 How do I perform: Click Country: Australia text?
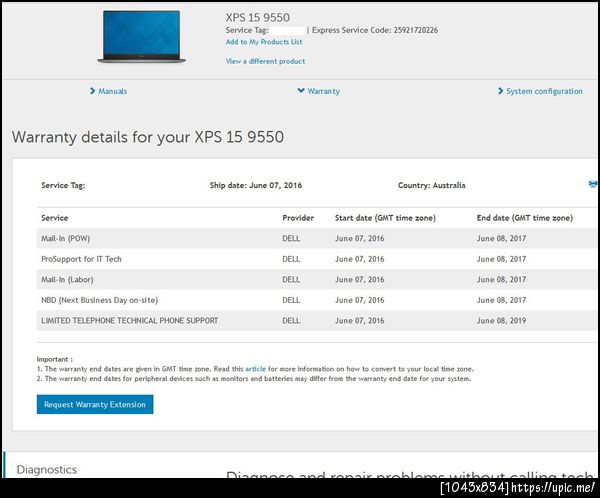[x=432, y=185]
